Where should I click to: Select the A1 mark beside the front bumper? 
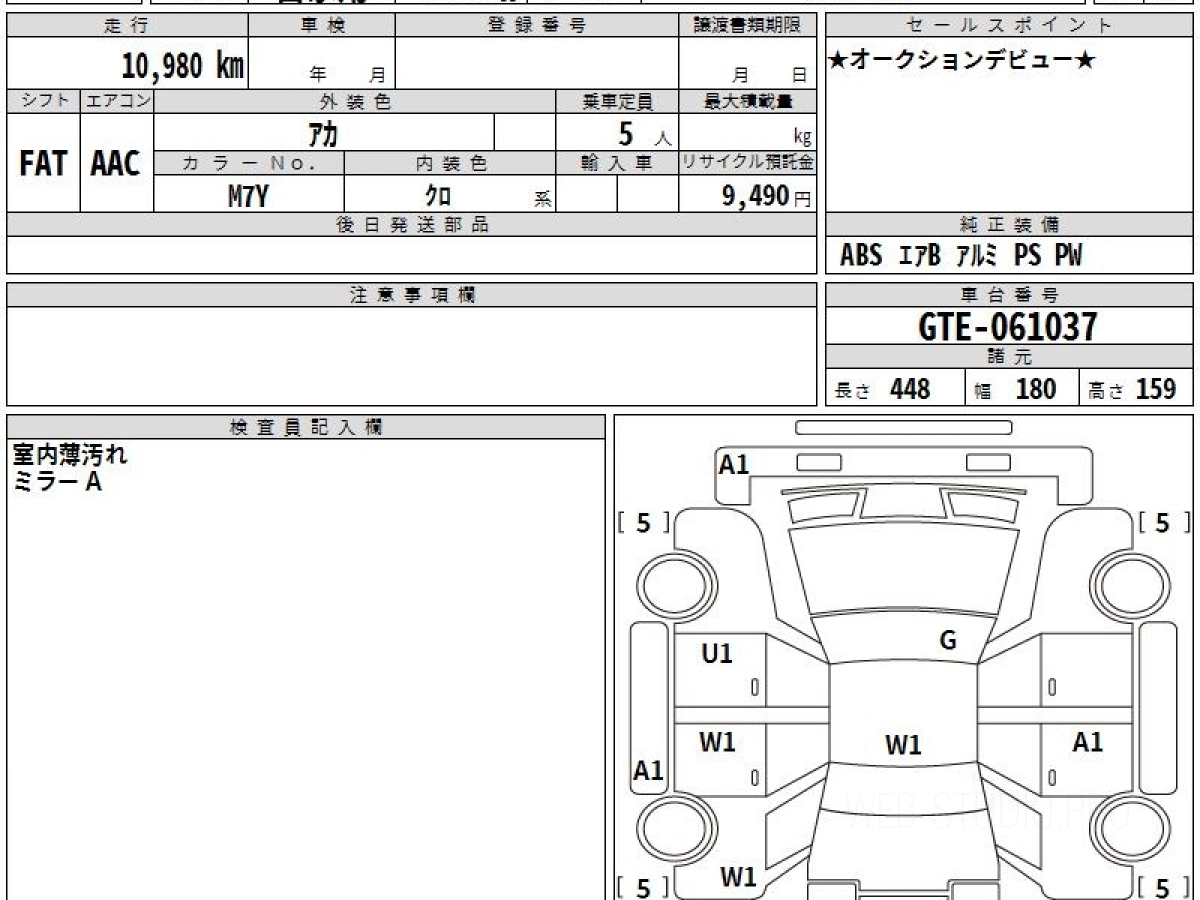pyautogui.click(x=734, y=464)
